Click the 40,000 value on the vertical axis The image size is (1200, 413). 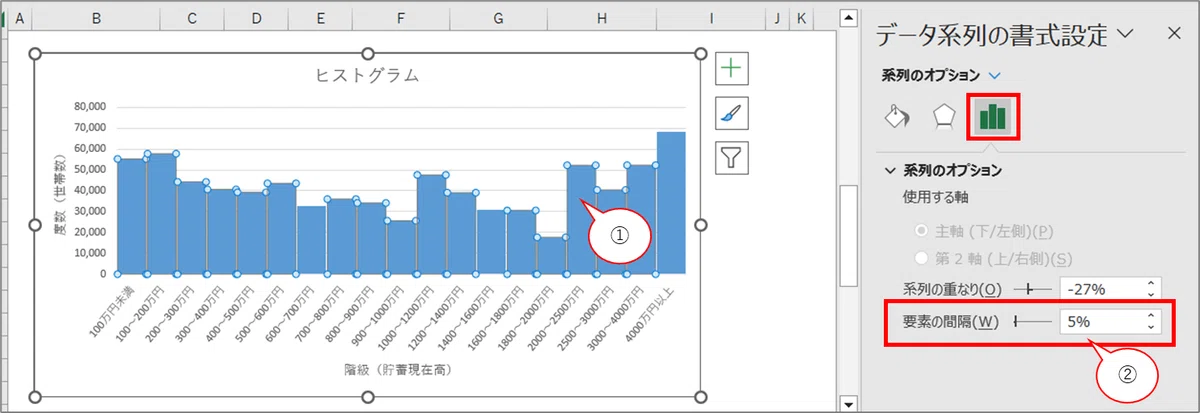click(x=90, y=190)
